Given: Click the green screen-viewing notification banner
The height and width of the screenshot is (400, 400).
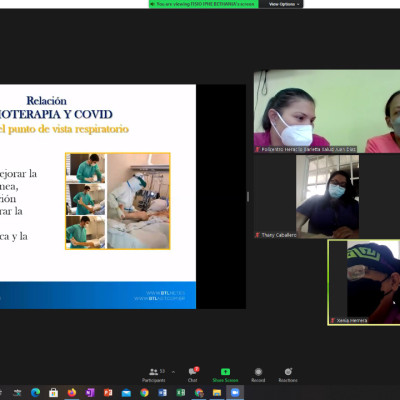Looking at the screenshot, I should point(204,4).
